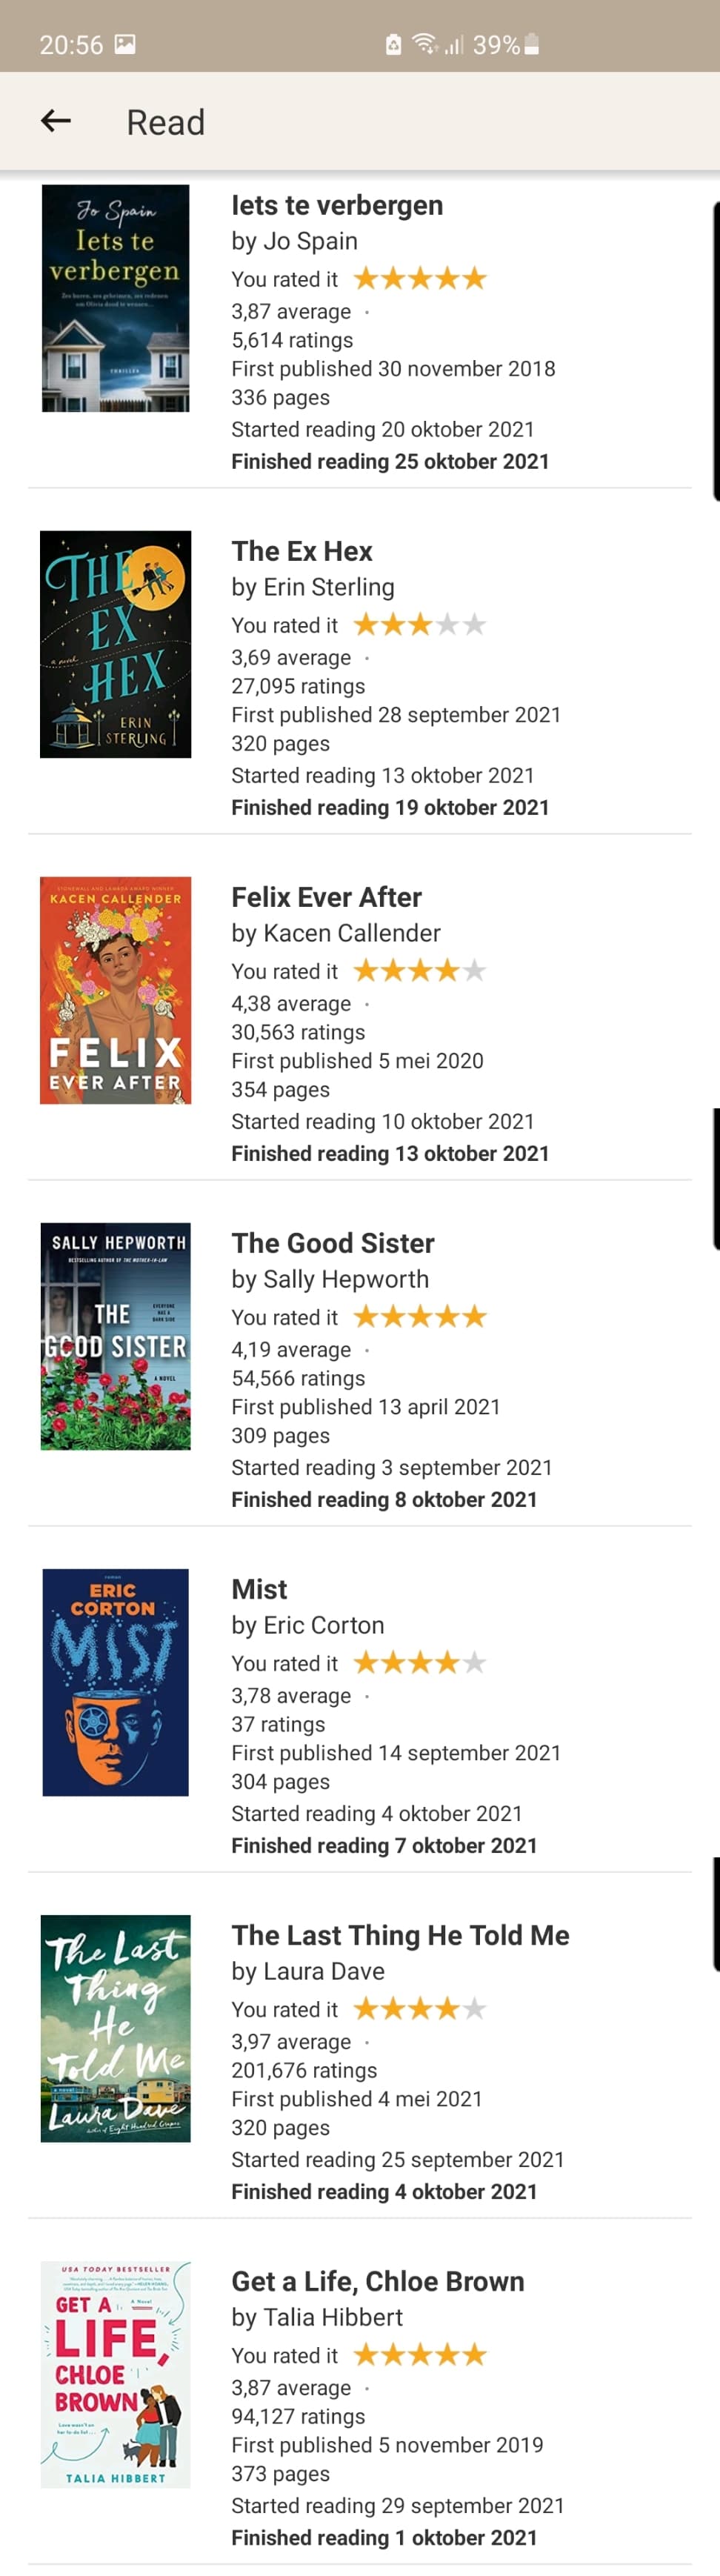Open Felix Ever After cover image

point(115,990)
